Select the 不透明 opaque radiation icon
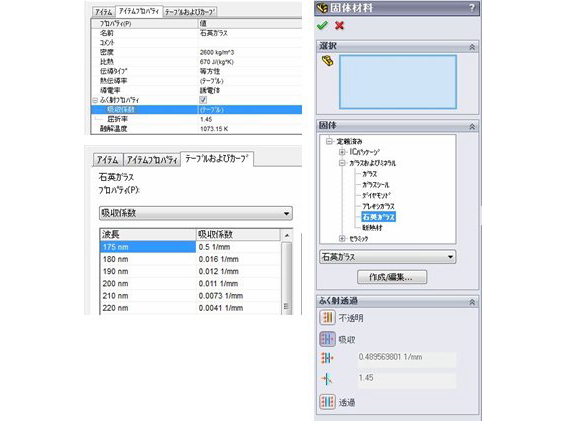568x421 pixels. tap(327, 318)
